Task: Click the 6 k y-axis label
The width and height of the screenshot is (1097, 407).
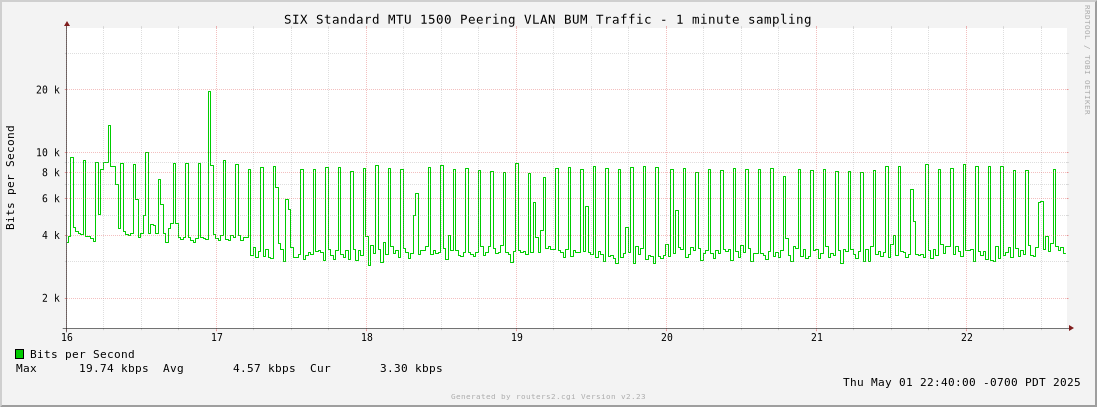Action: coord(51,199)
